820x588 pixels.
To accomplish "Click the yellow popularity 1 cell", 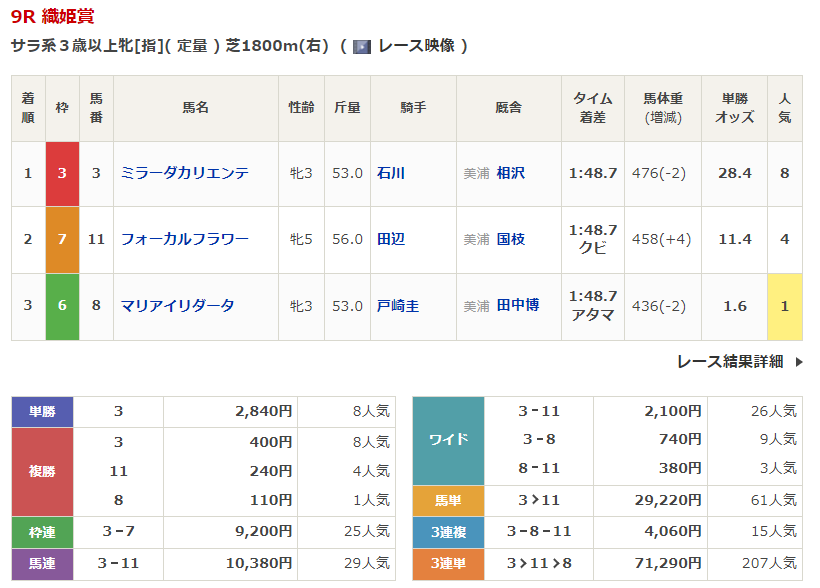I will pyautogui.click(x=784, y=307).
